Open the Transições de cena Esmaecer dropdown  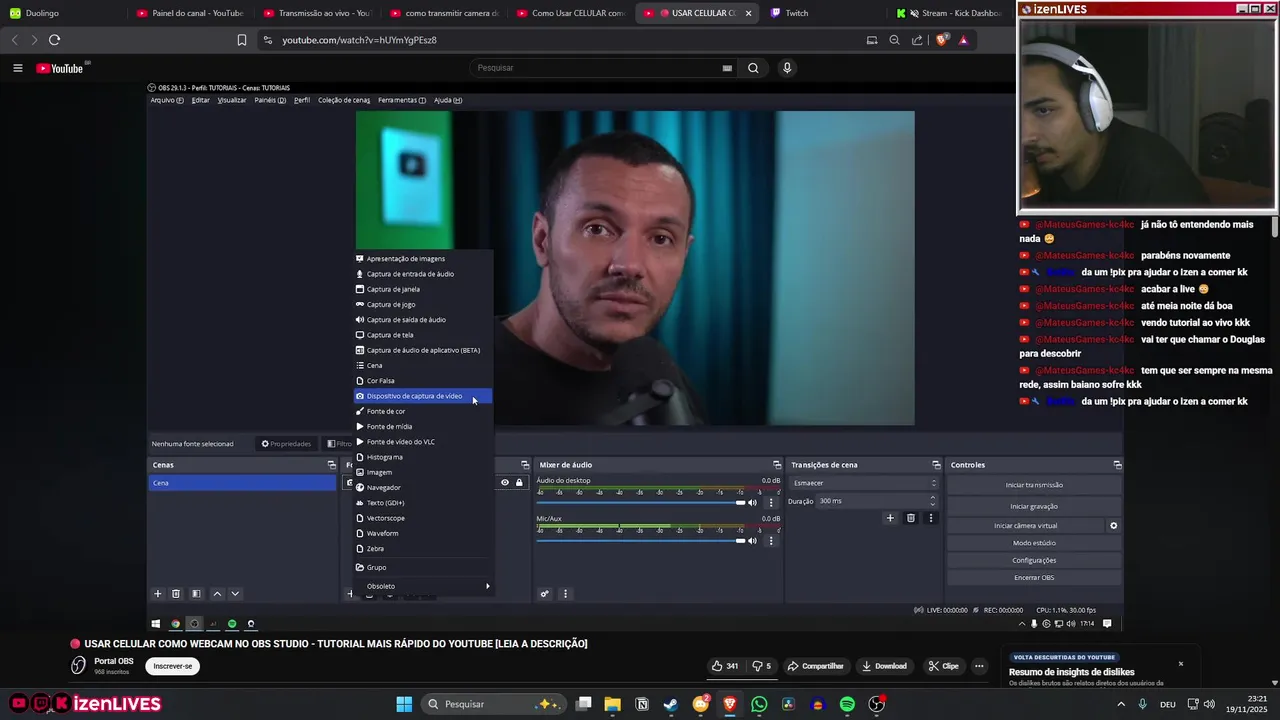tap(865, 483)
